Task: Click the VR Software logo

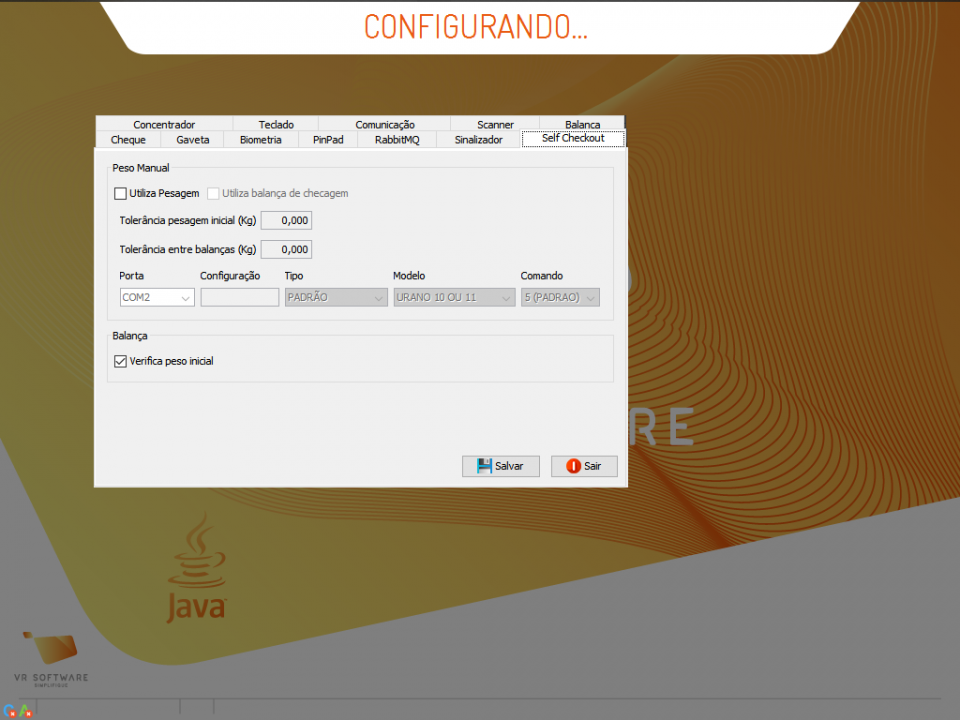Action: tap(51, 659)
